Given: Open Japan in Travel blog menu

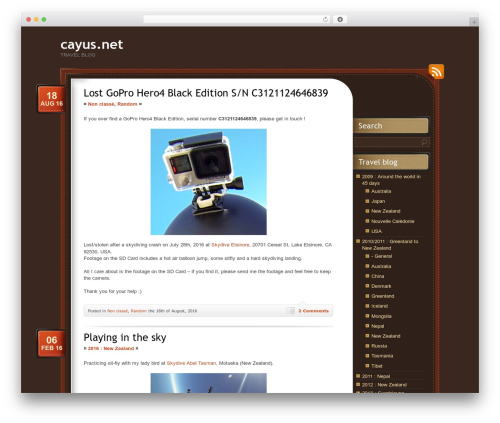Looking at the screenshot, I should click(378, 201).
